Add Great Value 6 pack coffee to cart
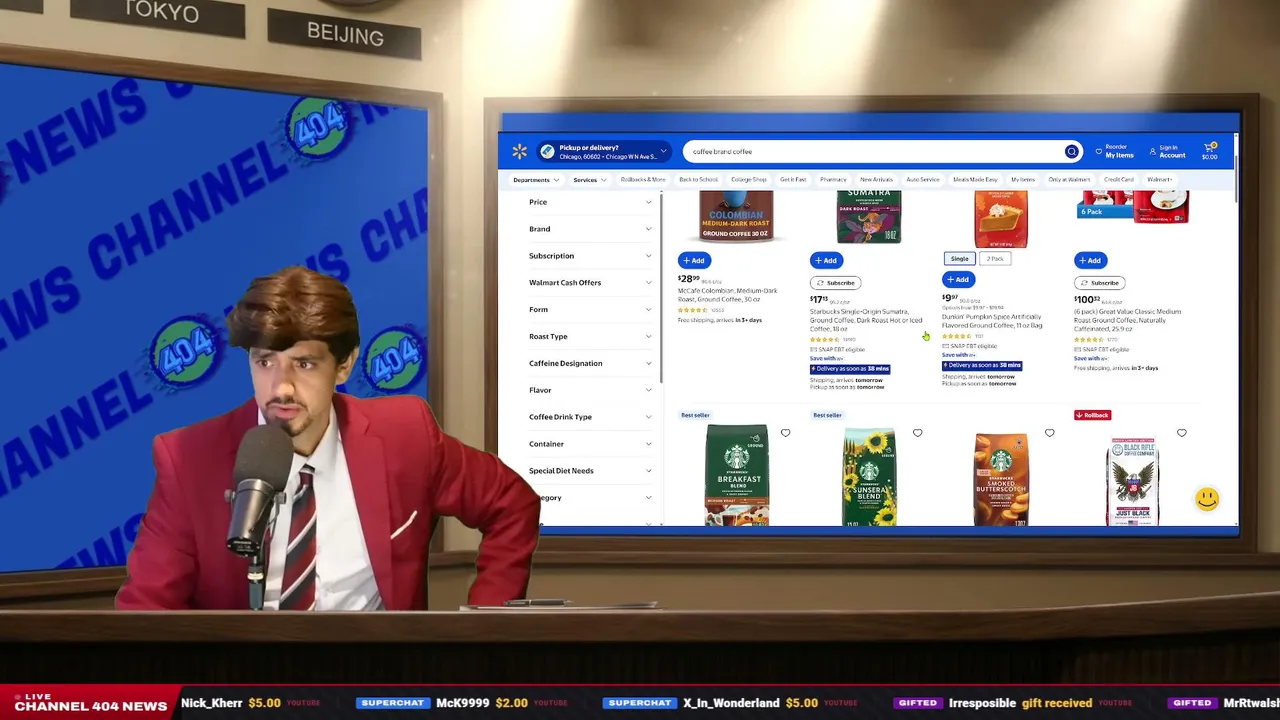This screenshot has width=1280, height=720. pos(1090,261)
